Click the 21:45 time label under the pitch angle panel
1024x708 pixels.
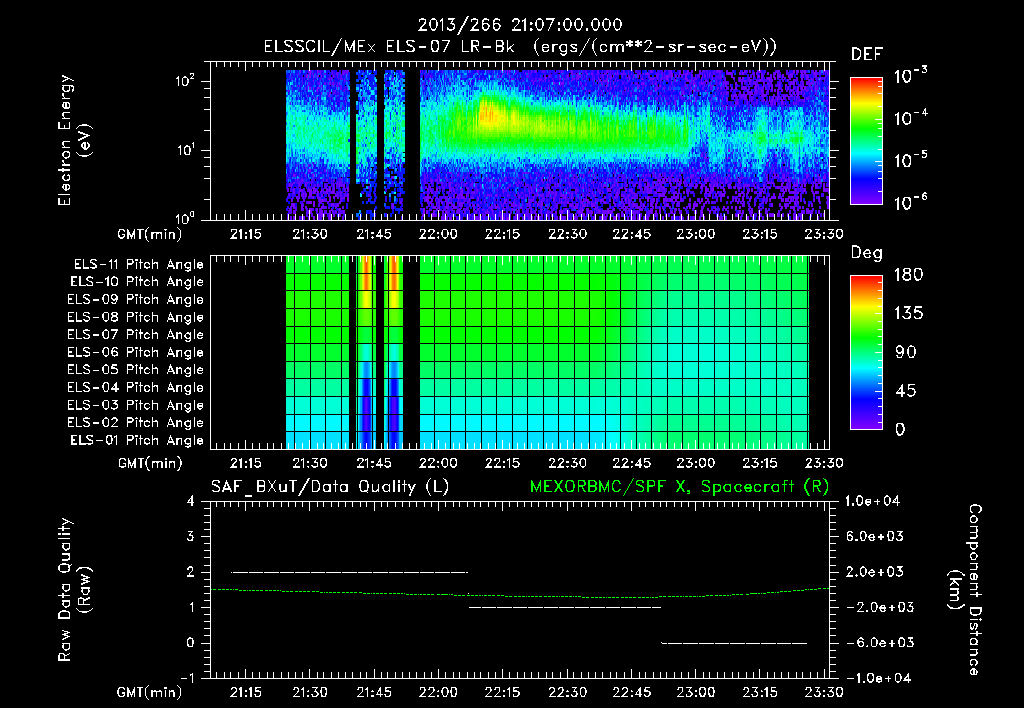(x=374, y=463)
